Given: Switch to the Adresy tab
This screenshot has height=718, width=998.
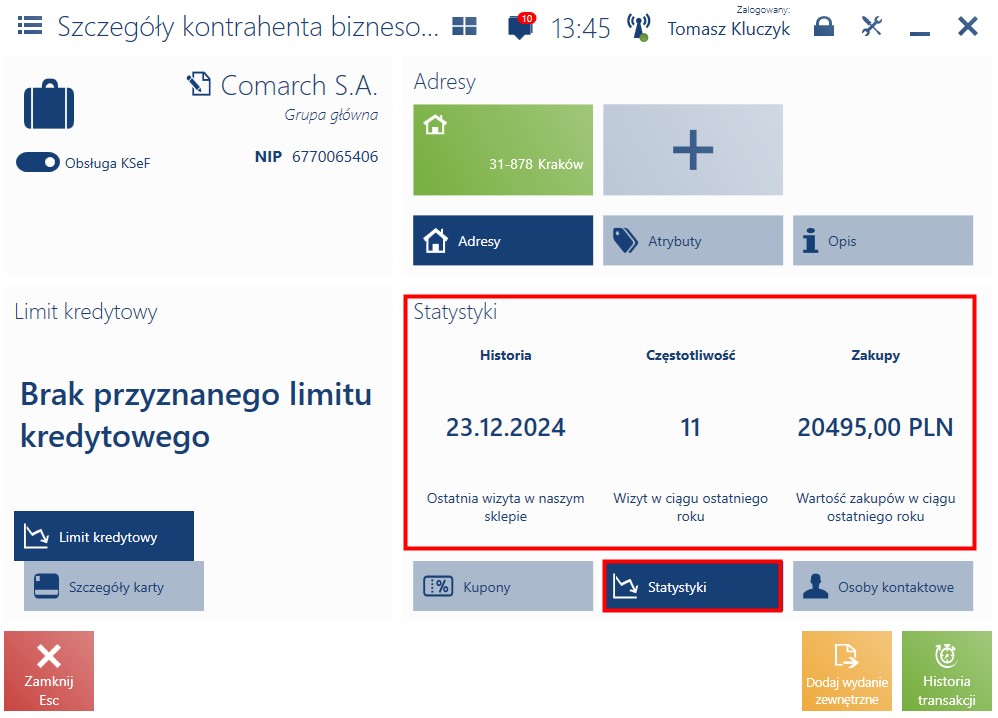Looking at the screenshot, I should tap(503, 241).
